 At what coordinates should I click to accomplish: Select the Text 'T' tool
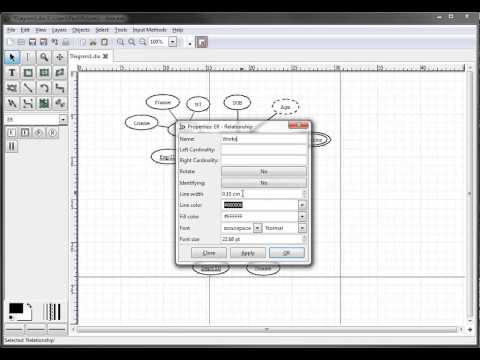12,73
